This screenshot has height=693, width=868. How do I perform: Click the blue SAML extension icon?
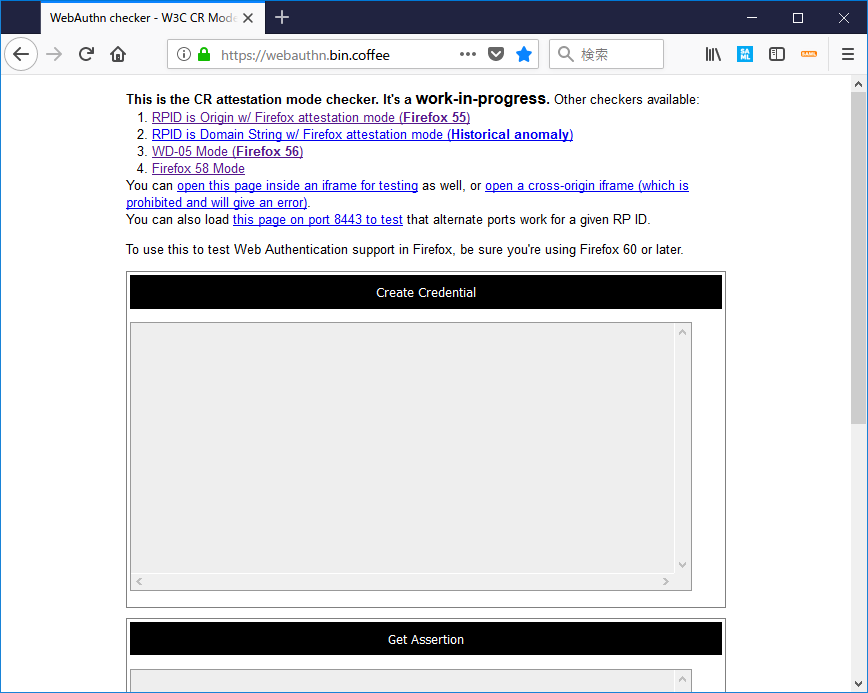[745, 54]
